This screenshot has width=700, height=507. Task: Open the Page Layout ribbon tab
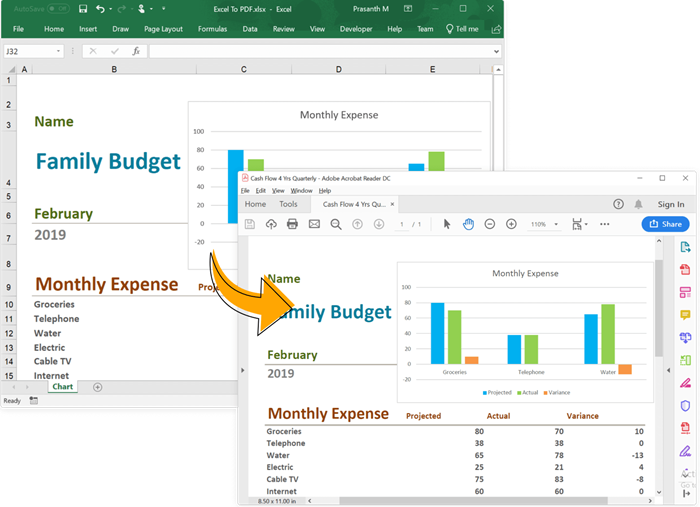(165, 29)
